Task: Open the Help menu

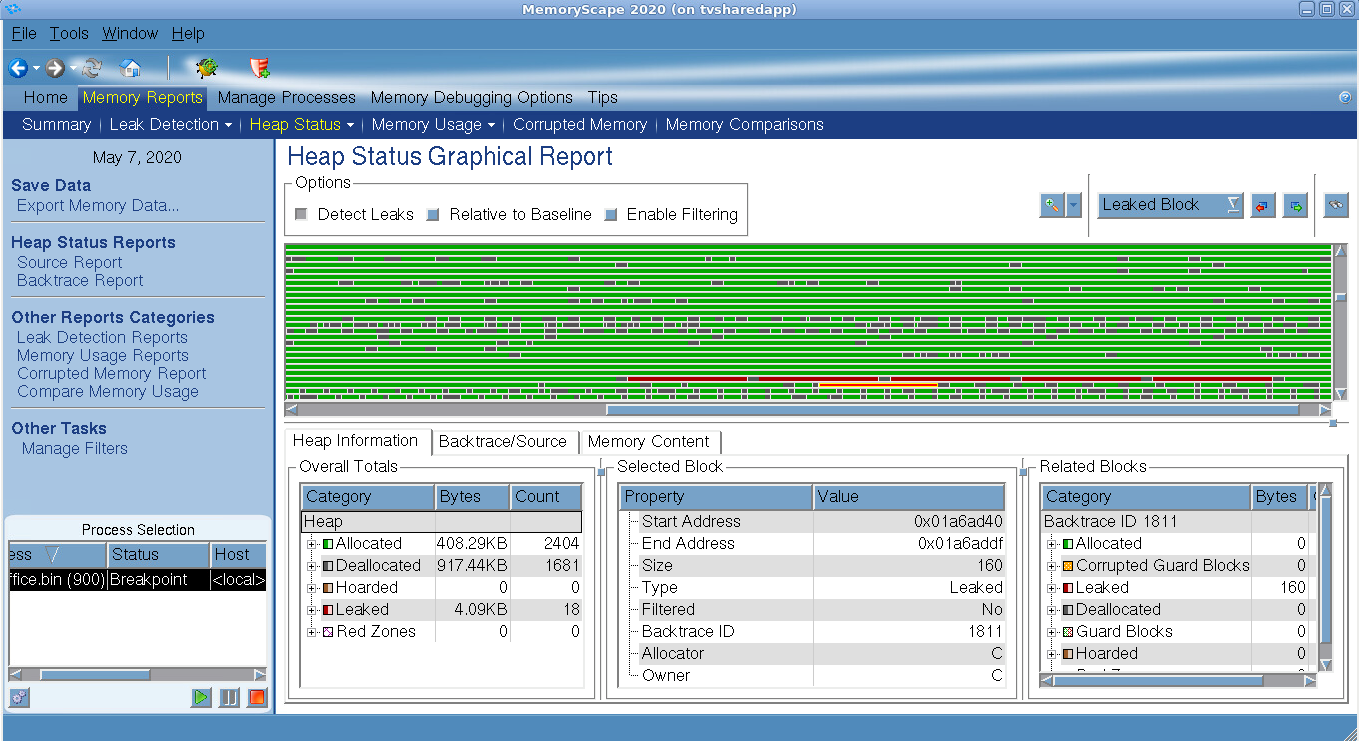Action: coord(188,34)
